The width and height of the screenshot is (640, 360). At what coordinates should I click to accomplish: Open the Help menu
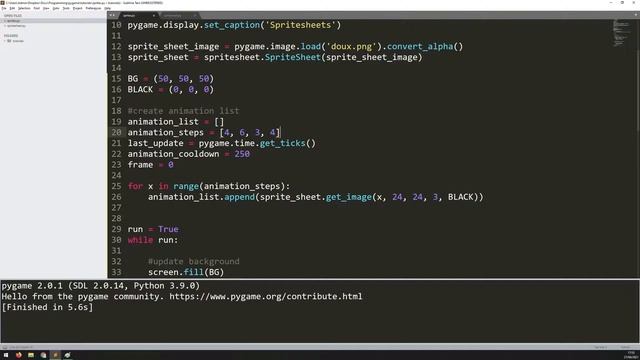click(x=108, y=8)
